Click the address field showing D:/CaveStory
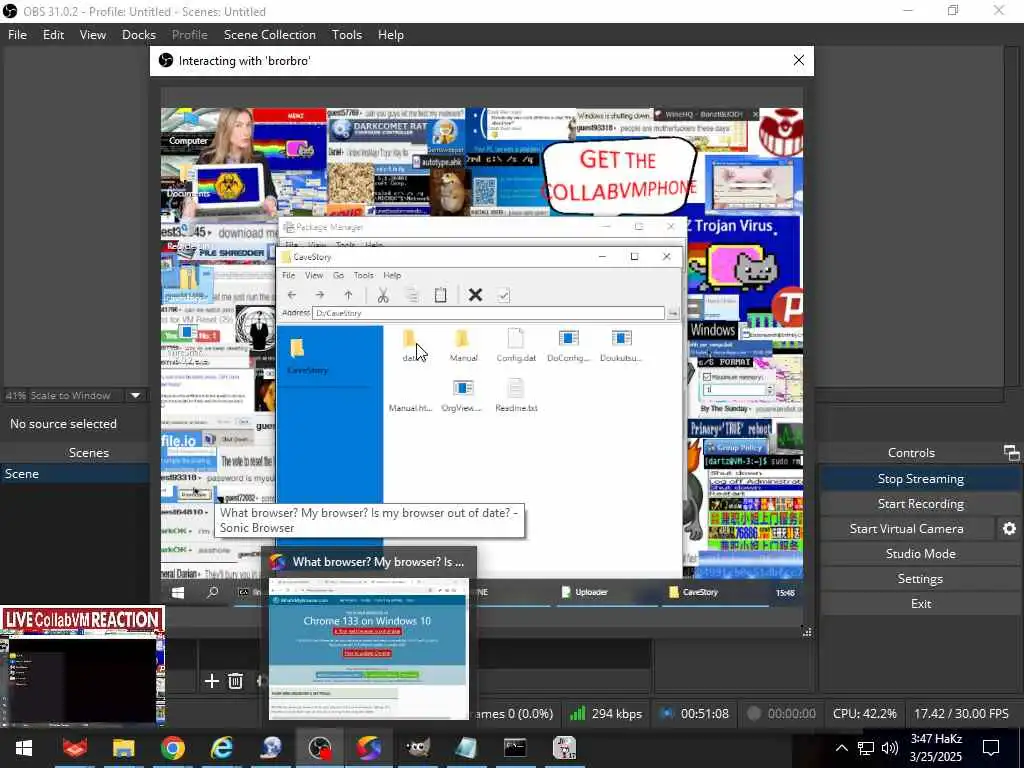This screenshot has width=1024, height=768. pyautogui.click(x=488, y=313)
